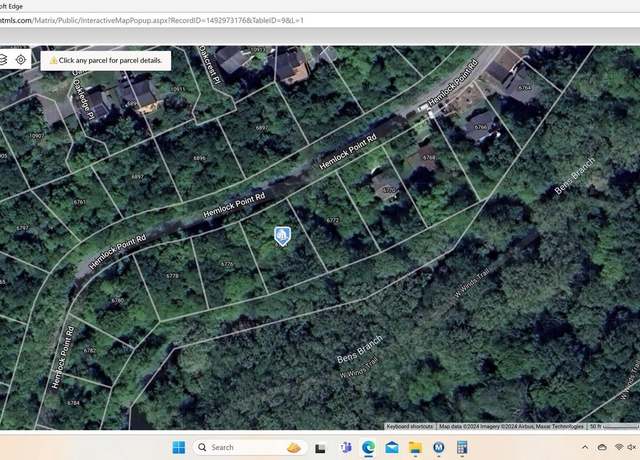The image size is (640, 460).
Task: Click the OneDrive cloud tray icon
Action: 602,447
